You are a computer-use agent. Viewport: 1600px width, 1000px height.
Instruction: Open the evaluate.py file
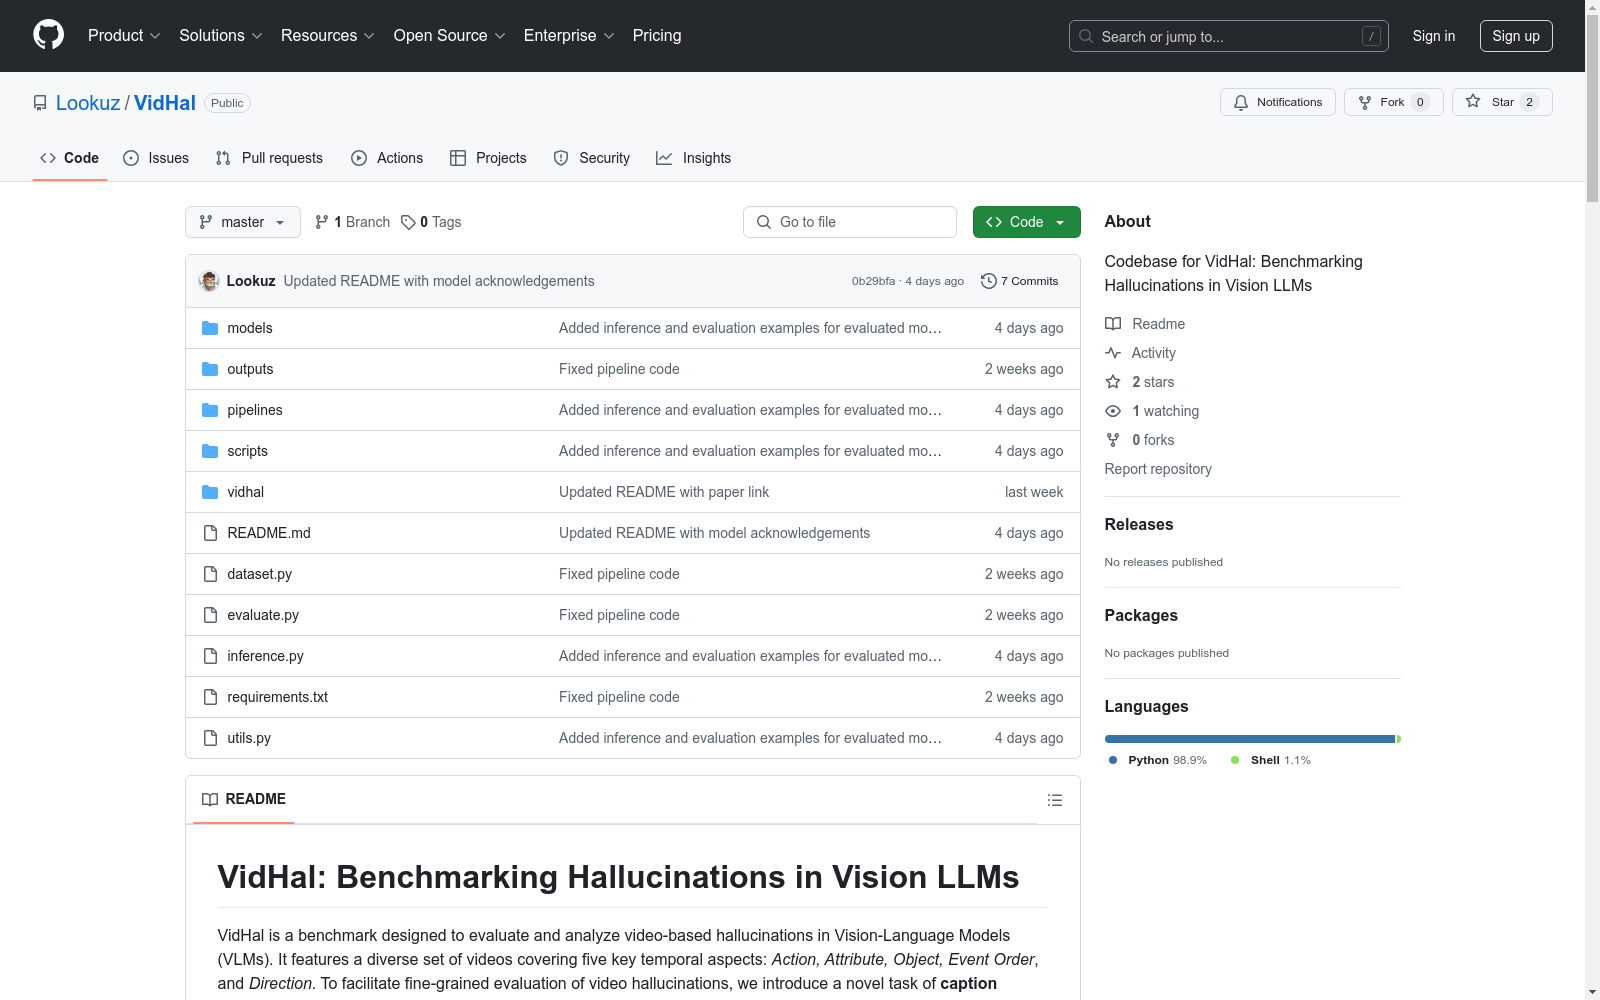click(x=263, y=615)
